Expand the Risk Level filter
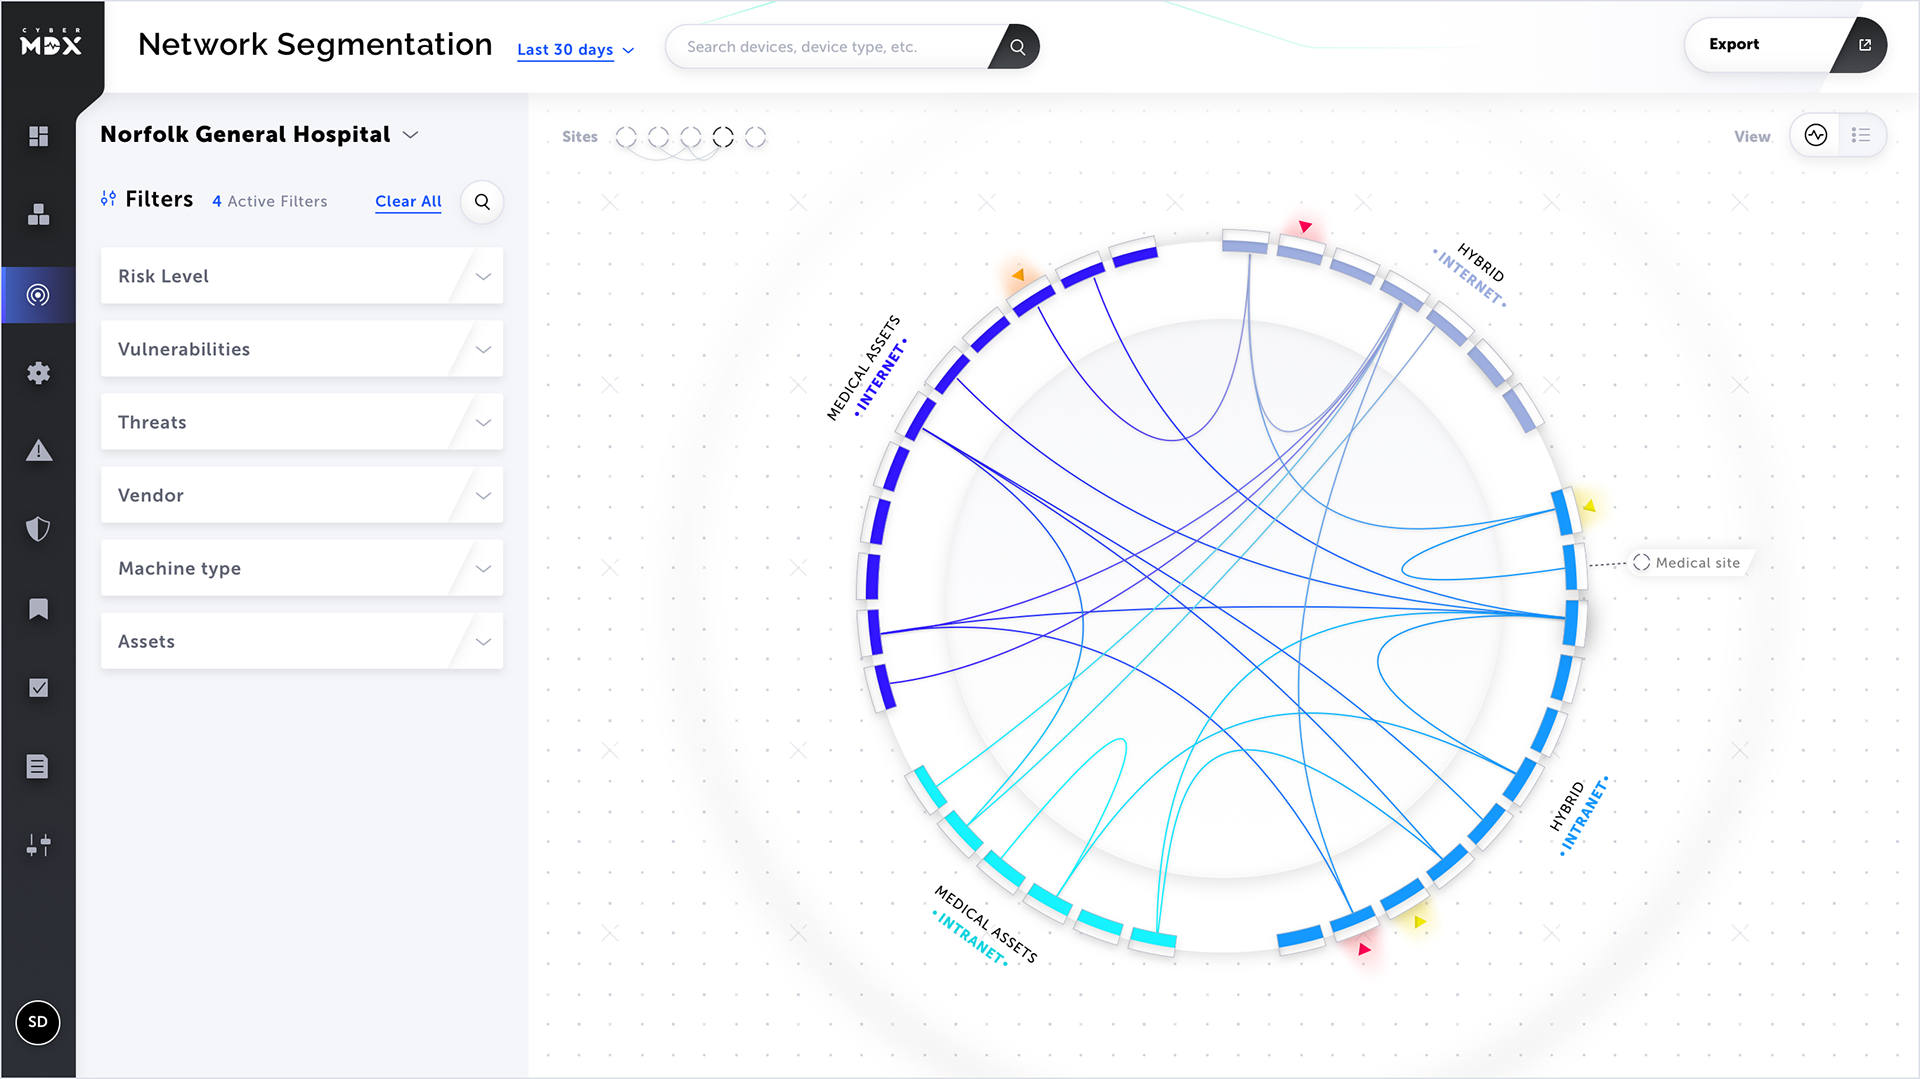Viewport: 1920px width, 1079px height. tap(301, 276)
